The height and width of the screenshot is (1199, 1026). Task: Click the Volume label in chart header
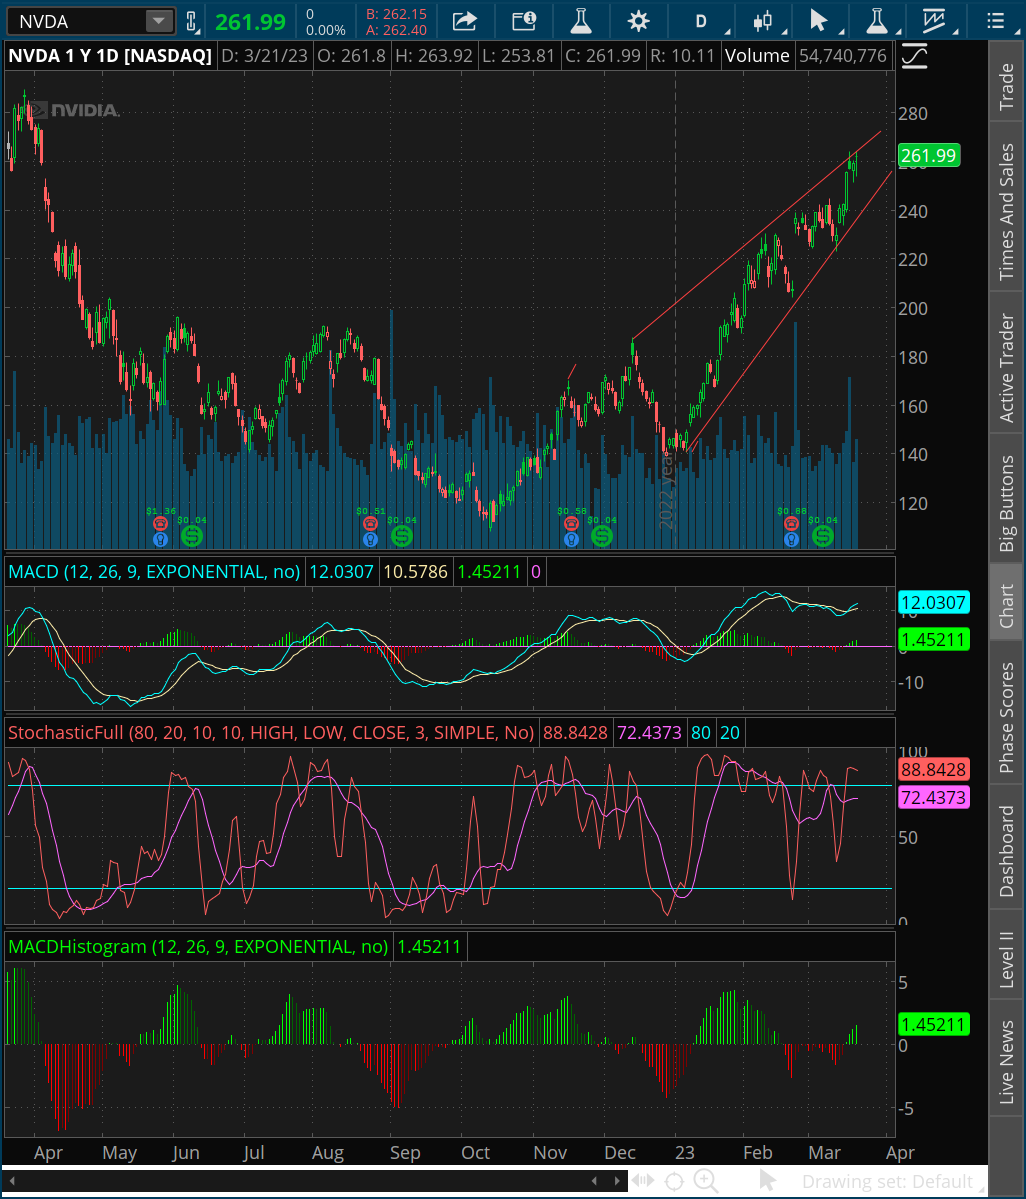point(757,56)
